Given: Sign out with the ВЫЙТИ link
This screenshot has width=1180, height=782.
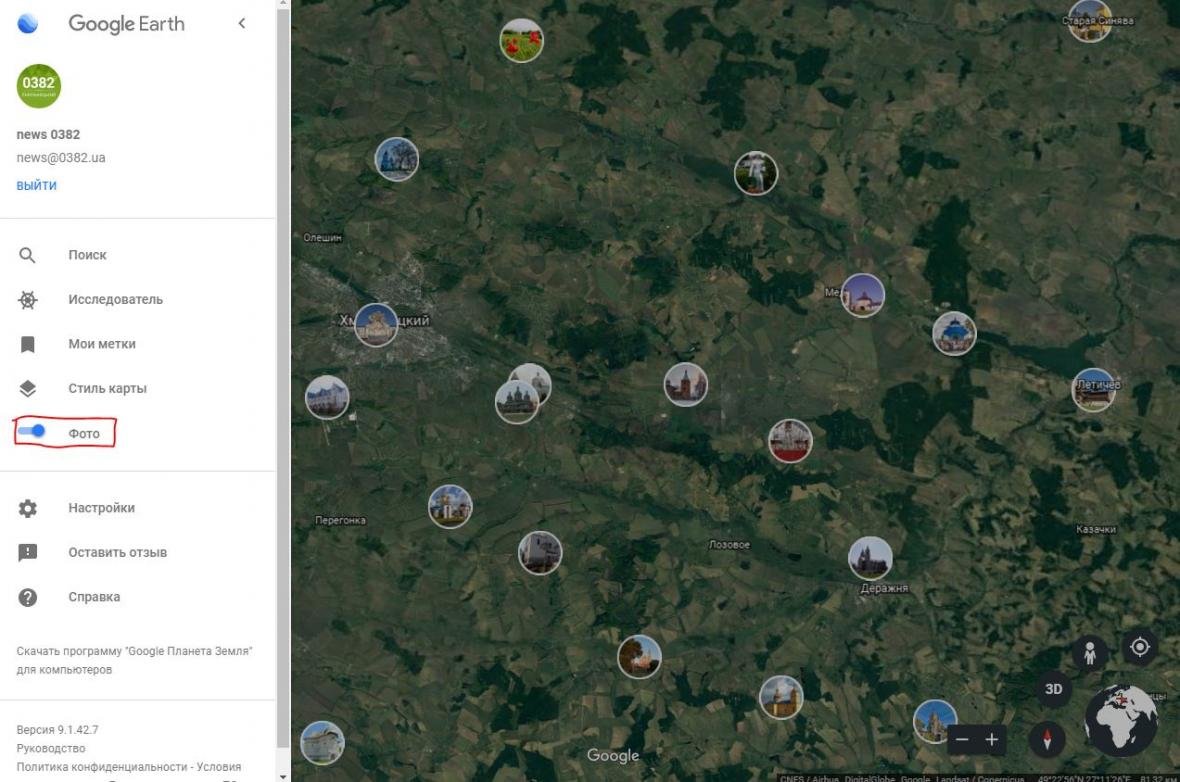Looking at the screenshot, I should pos(37,185).
